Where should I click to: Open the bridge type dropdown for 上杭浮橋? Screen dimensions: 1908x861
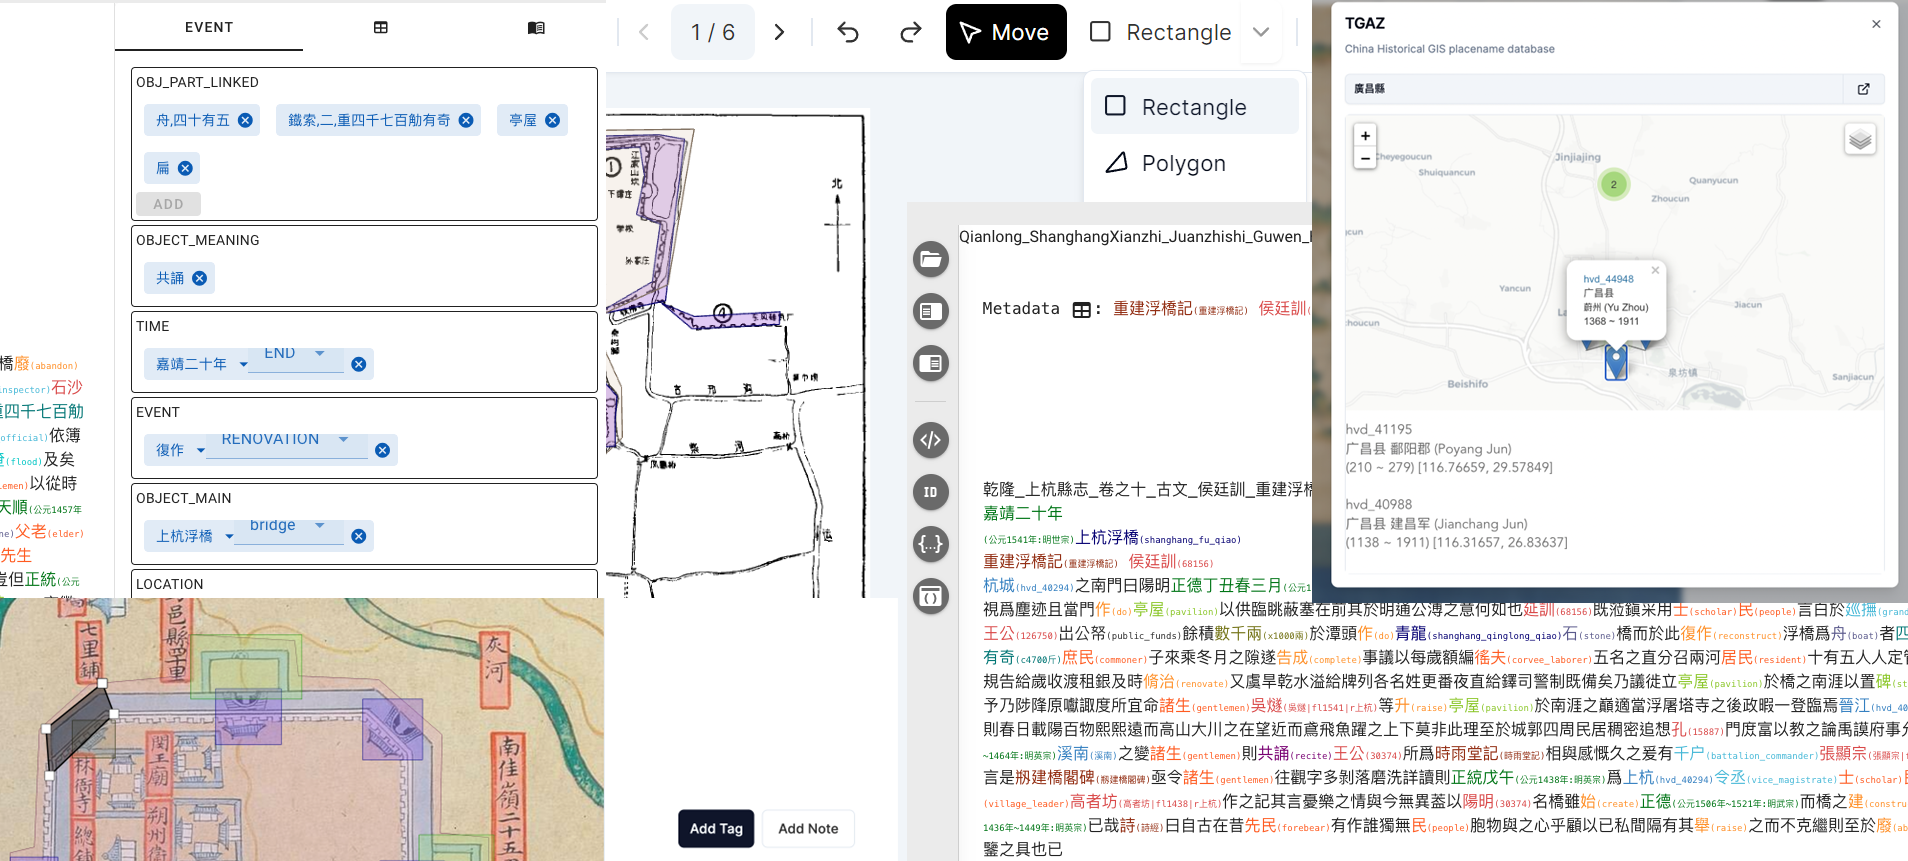tap(289, 526)
